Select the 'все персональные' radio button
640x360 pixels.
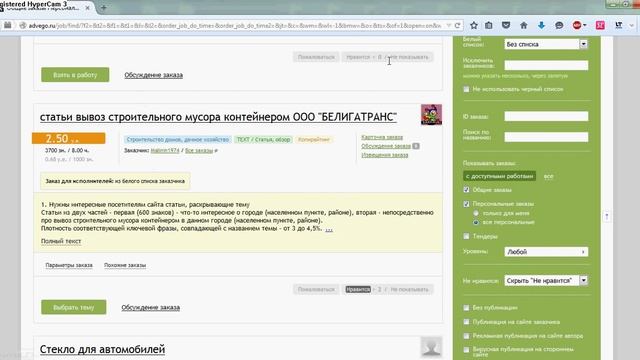[476, 222]
